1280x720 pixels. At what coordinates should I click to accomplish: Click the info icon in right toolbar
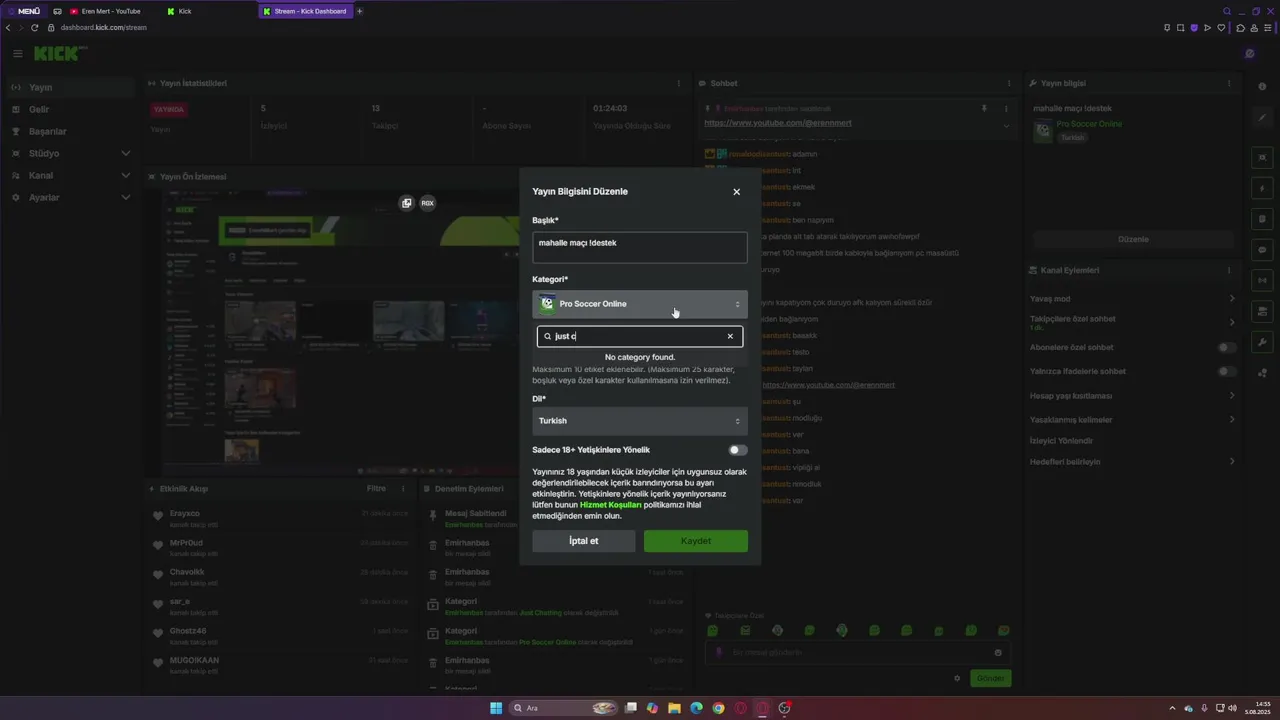point(1262,87)
